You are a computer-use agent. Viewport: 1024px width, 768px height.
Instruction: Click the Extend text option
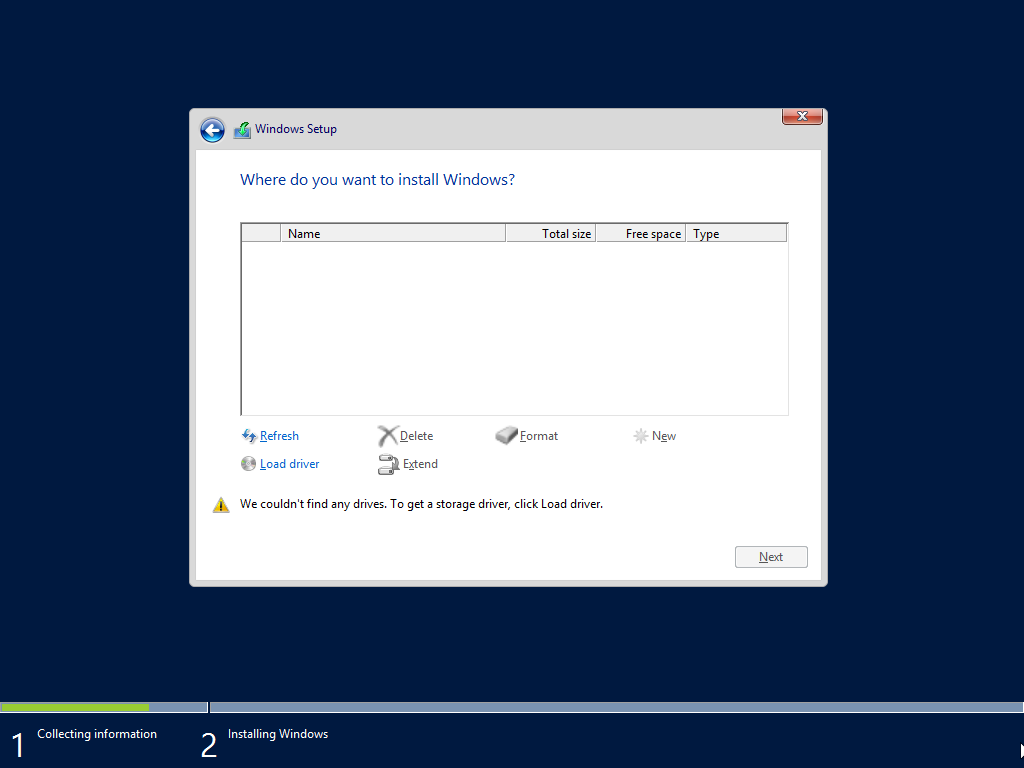tap(420, 464)
